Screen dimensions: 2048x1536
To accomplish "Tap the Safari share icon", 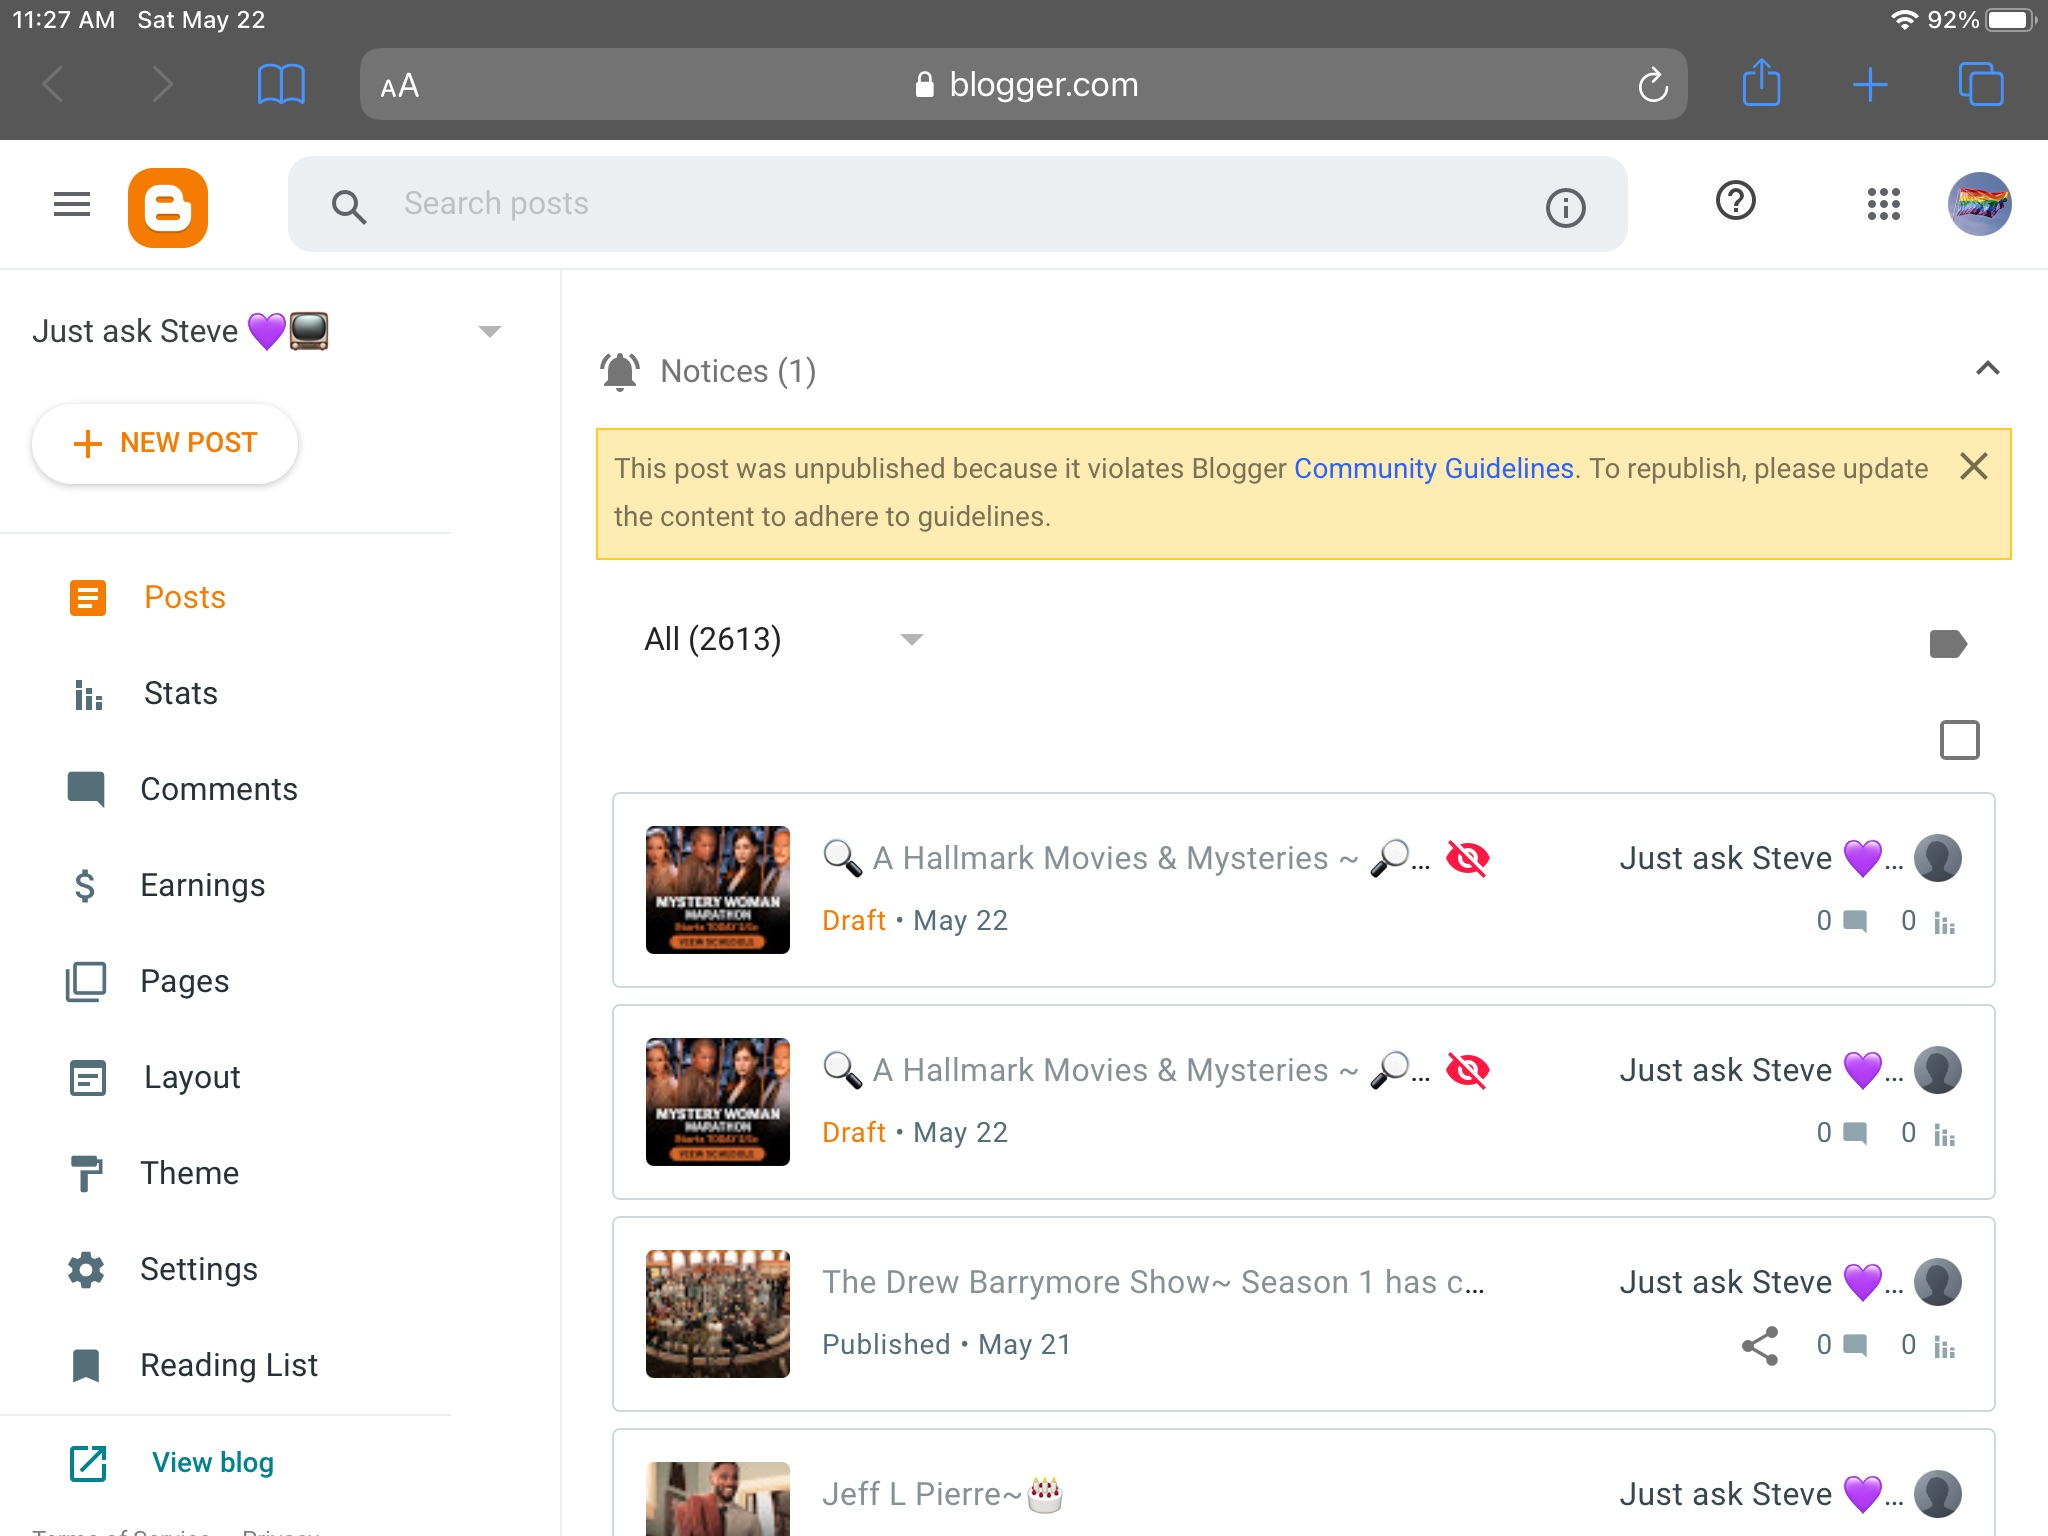I will pyautogui.click(x=1761, y=83).
